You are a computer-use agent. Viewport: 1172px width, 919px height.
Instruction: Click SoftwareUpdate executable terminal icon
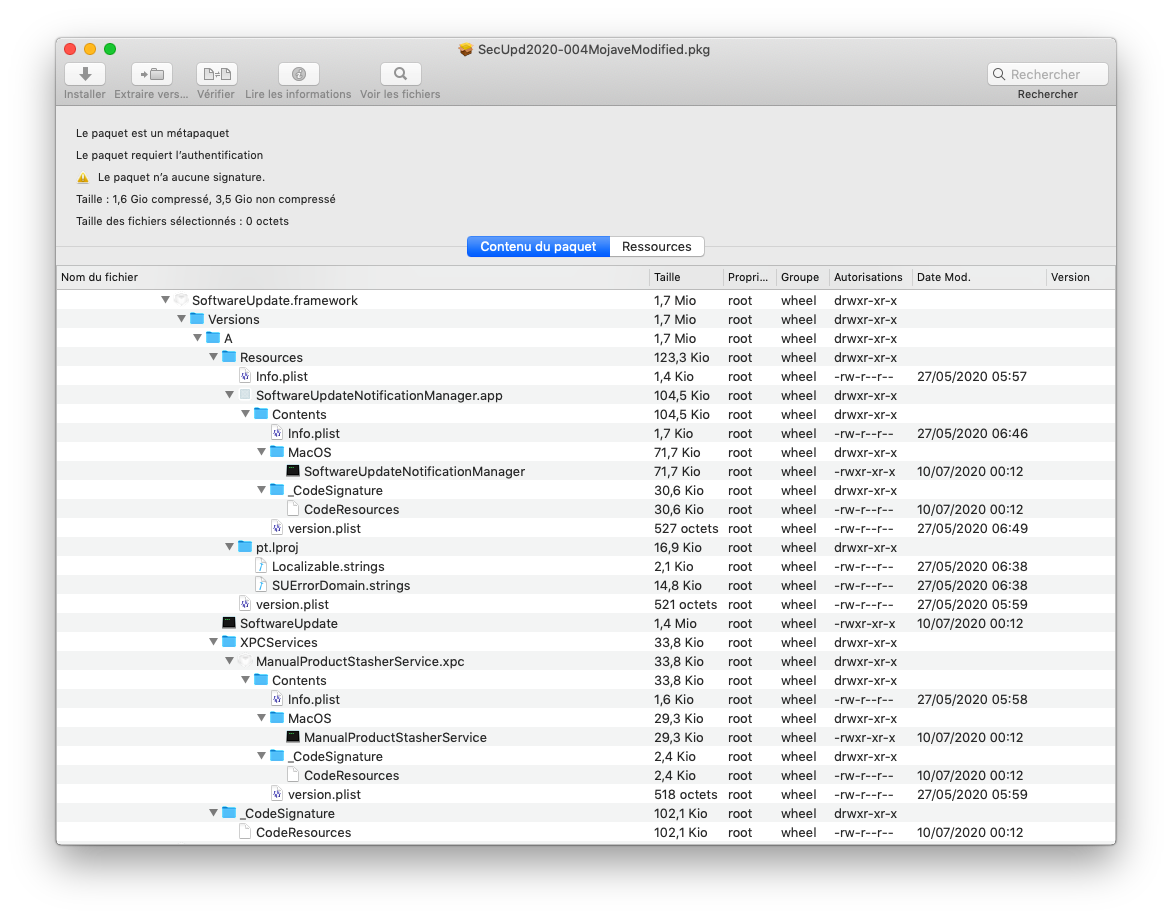tap(229, 622)
